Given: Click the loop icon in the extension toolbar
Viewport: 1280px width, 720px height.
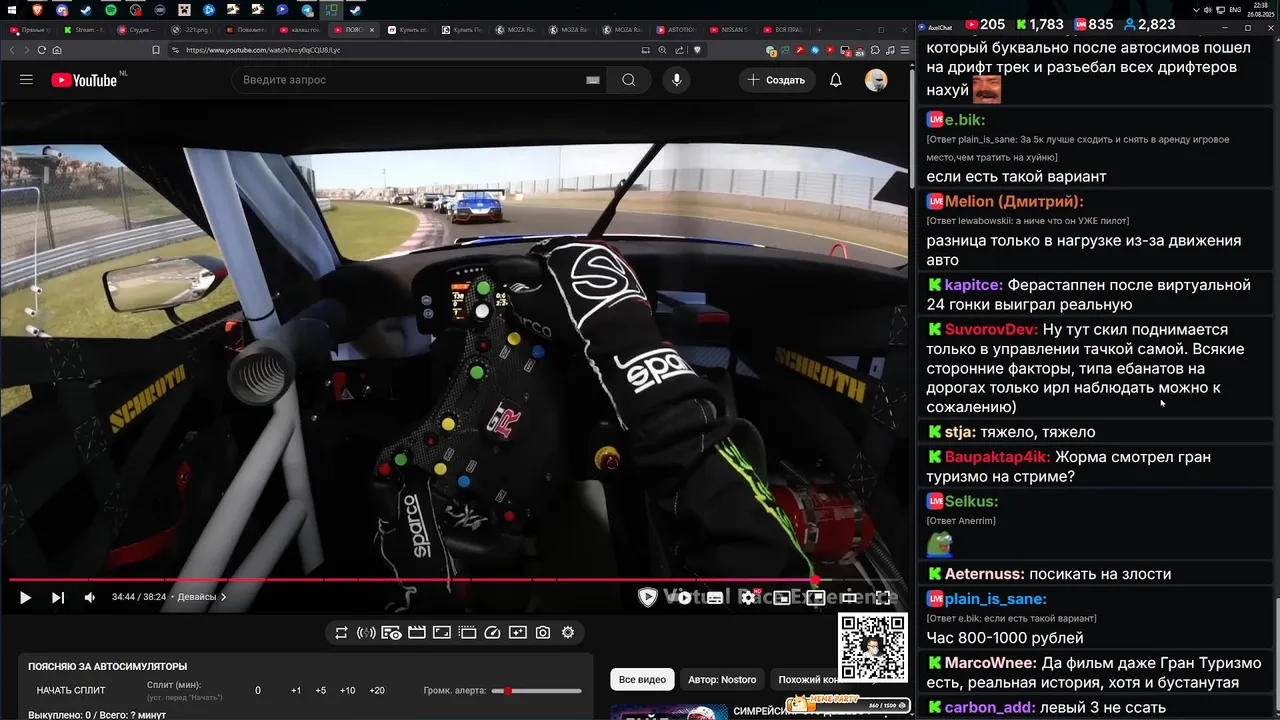Looking at the screenshot, I should pos(341,633).
